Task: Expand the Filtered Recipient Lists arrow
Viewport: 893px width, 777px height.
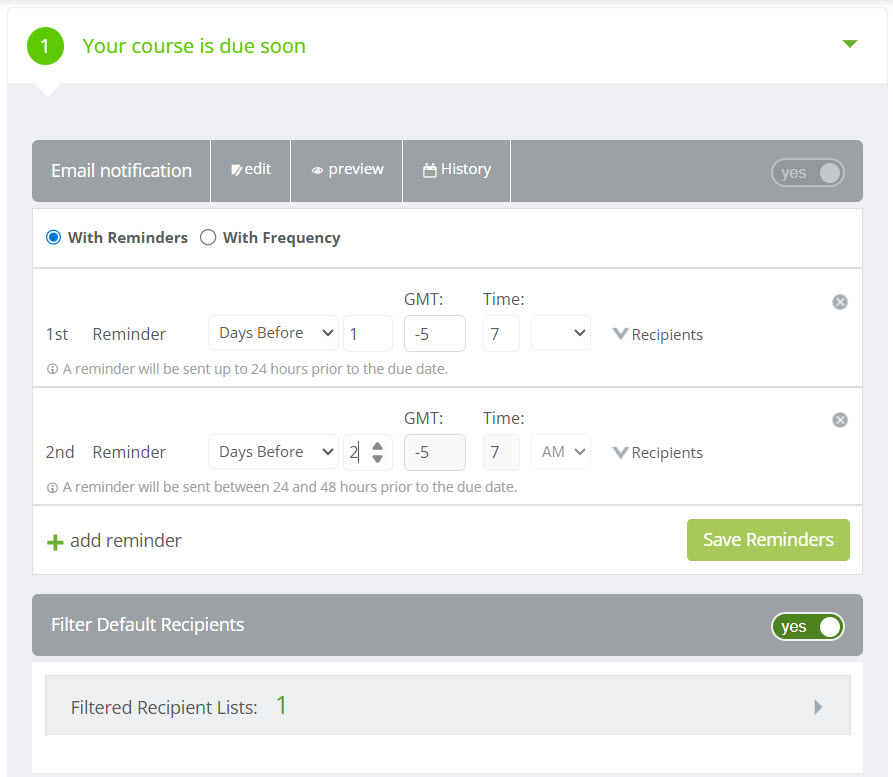Action: coord(818,707)
